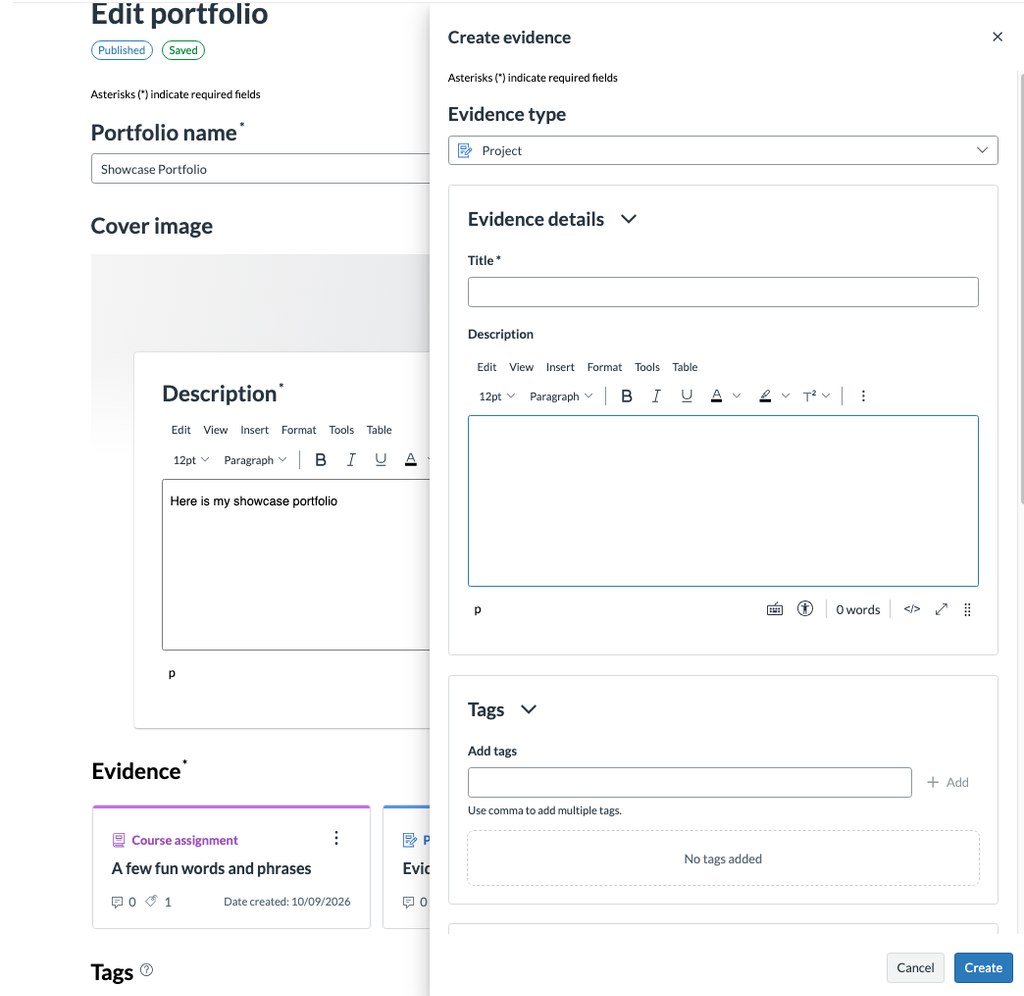Collapse the Tags section in Create evidence
Screen dimensions: 1024x996
528,709
